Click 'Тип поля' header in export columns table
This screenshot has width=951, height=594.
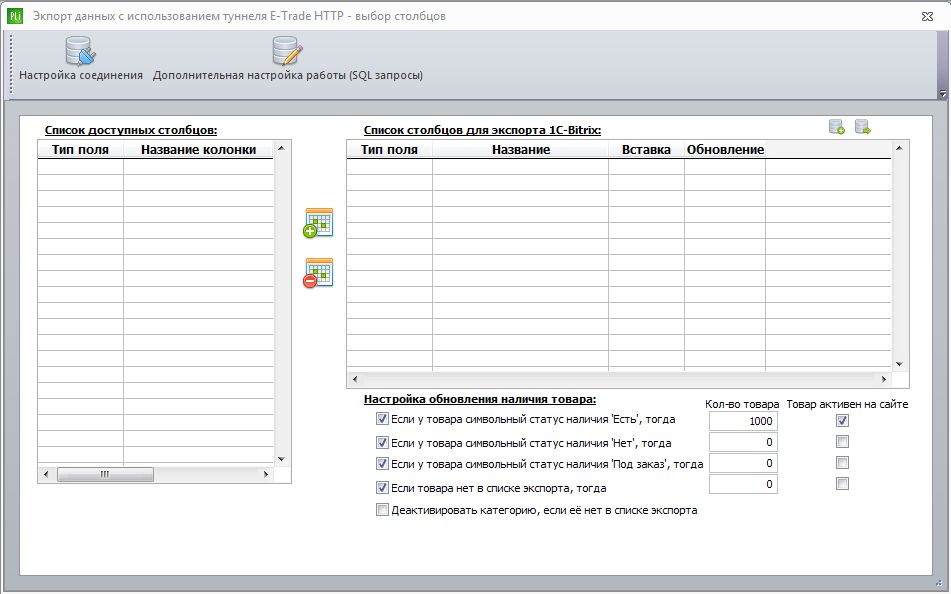[x=389, y=150]
